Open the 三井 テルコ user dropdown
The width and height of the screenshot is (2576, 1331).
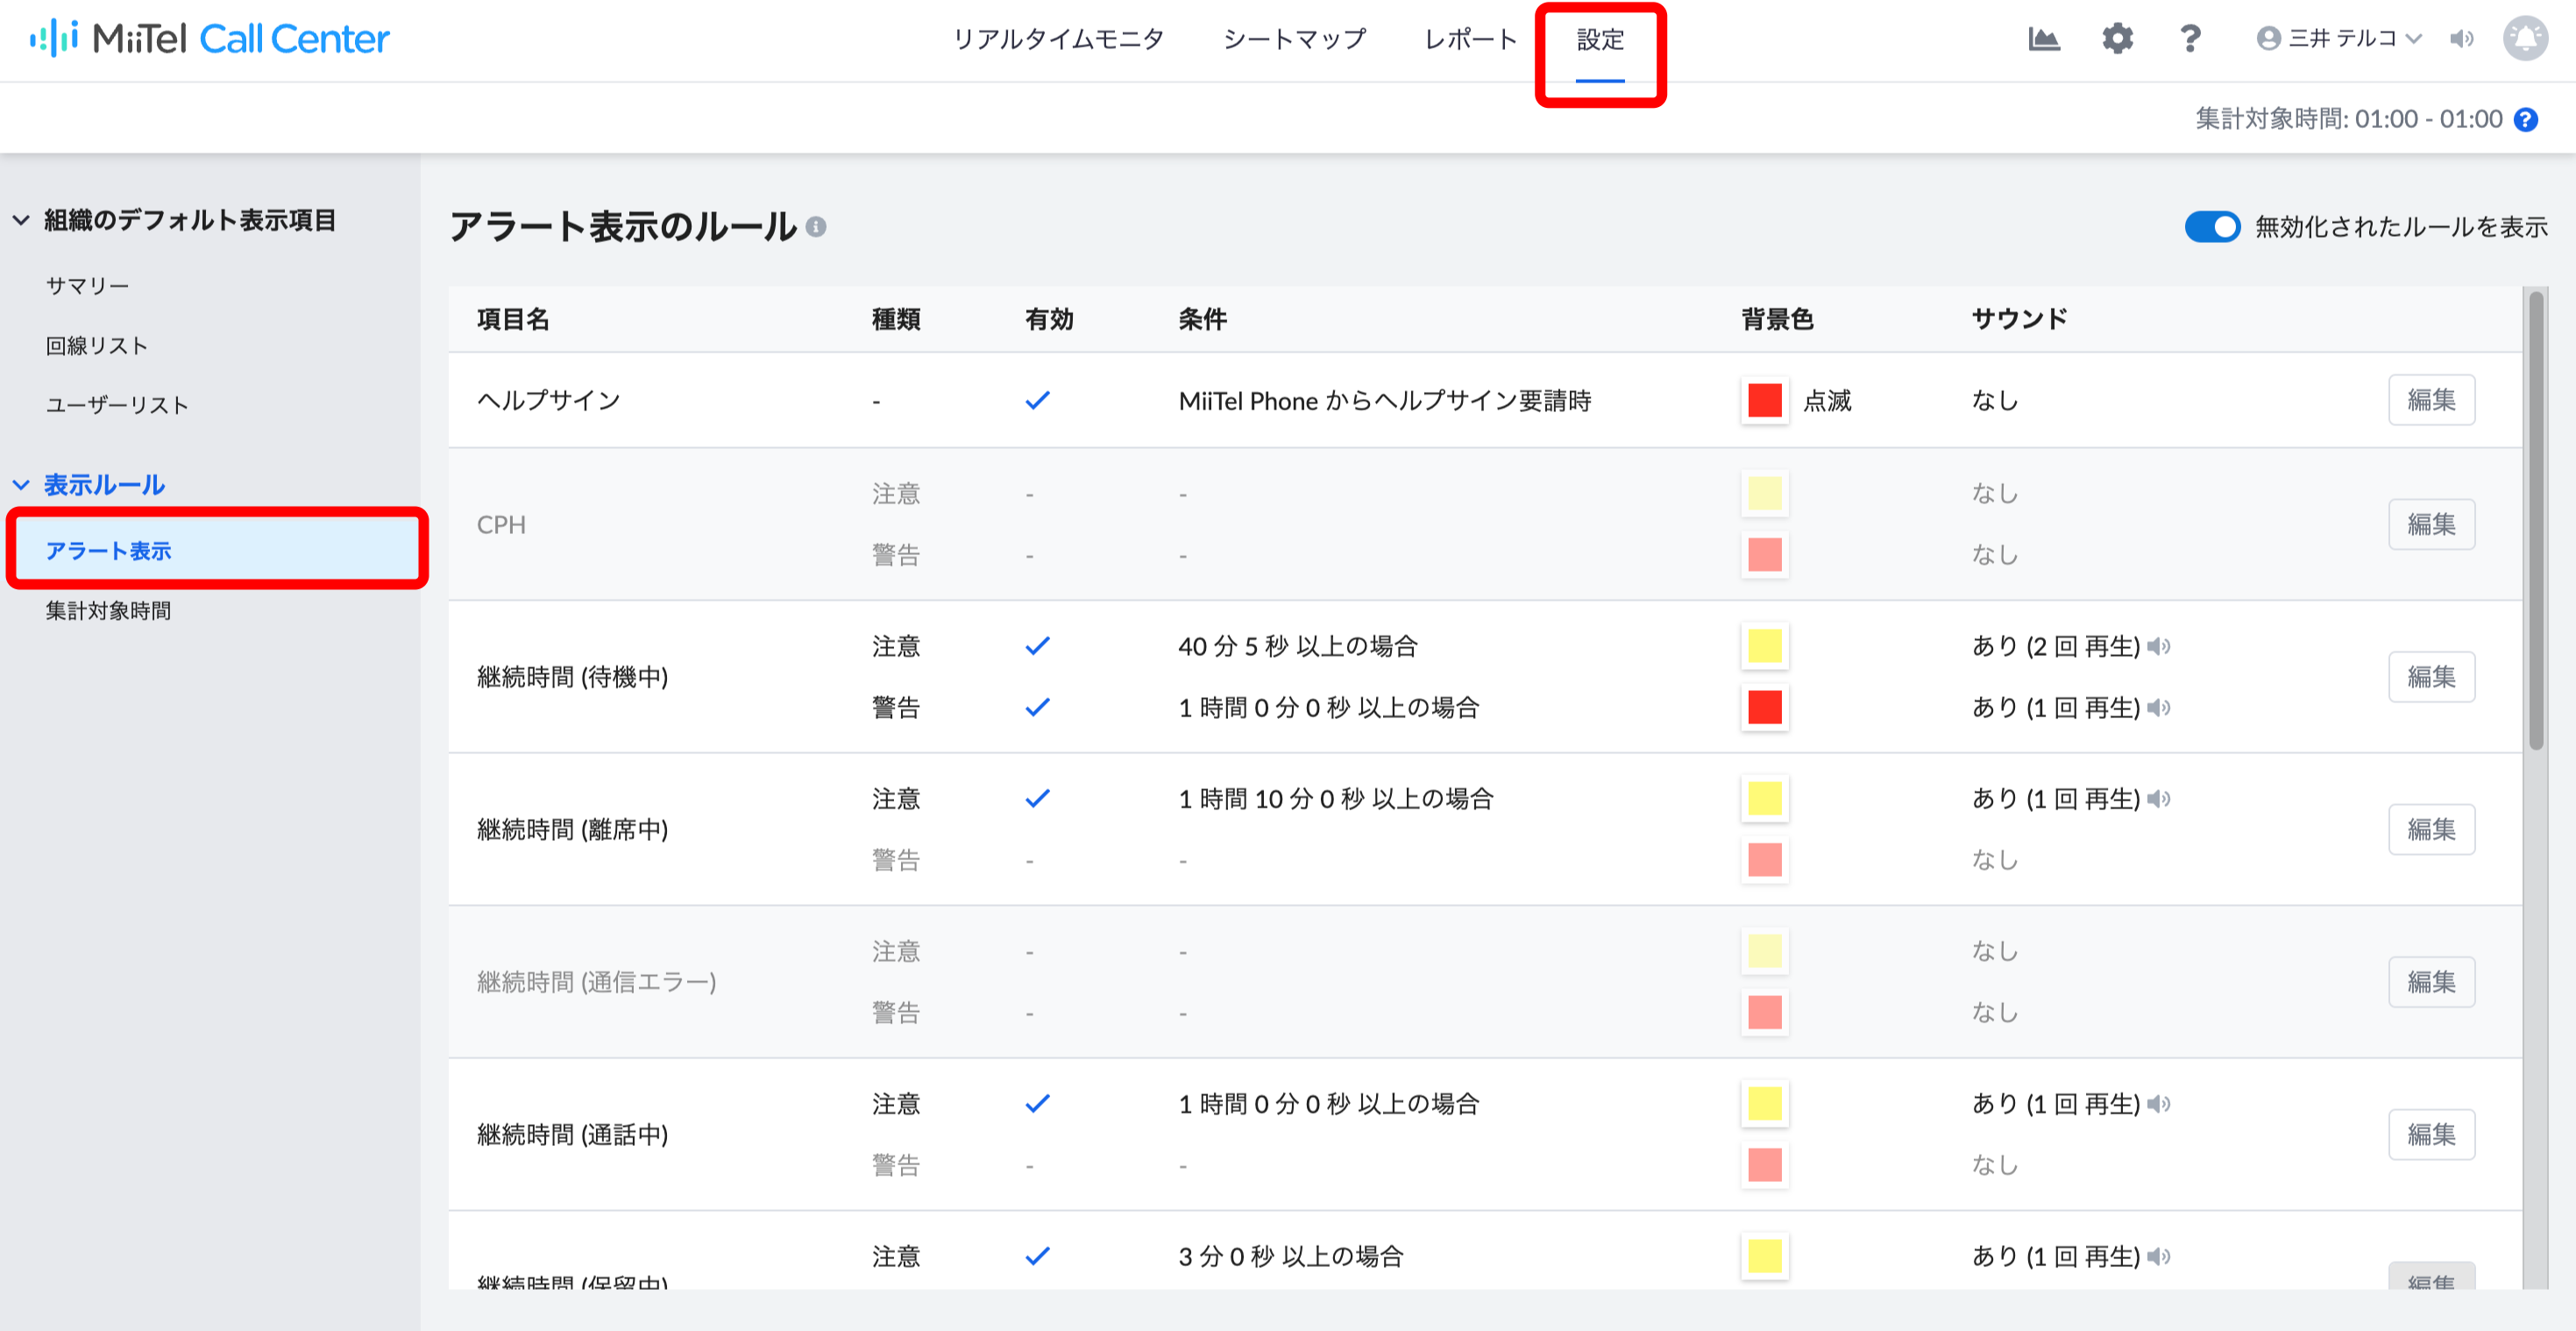click(2340, 39)
